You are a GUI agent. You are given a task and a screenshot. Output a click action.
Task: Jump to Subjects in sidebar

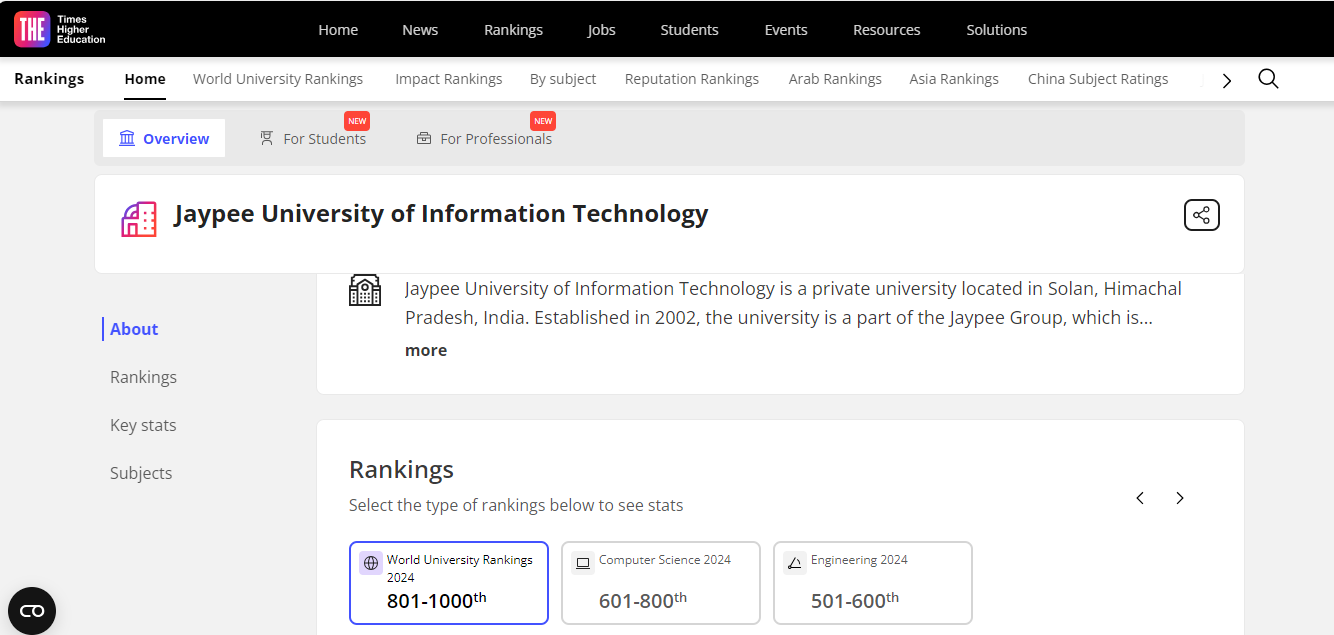click(141, 473)
